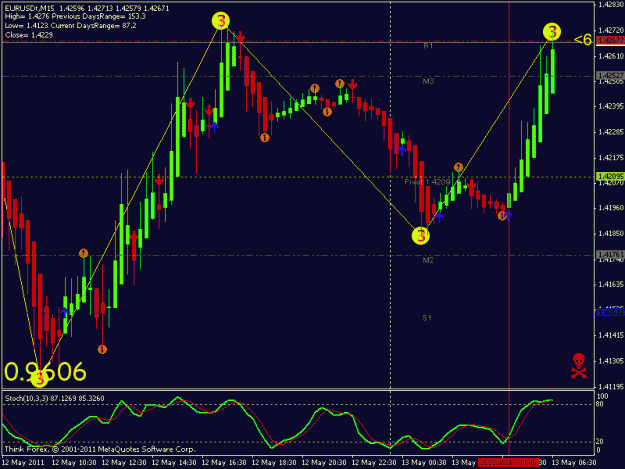Image resolution: width=625 pixels, height=469 pixels.
Task: Click the EURUSDt,M15 chart title line
Action: [x=87, y=8]
